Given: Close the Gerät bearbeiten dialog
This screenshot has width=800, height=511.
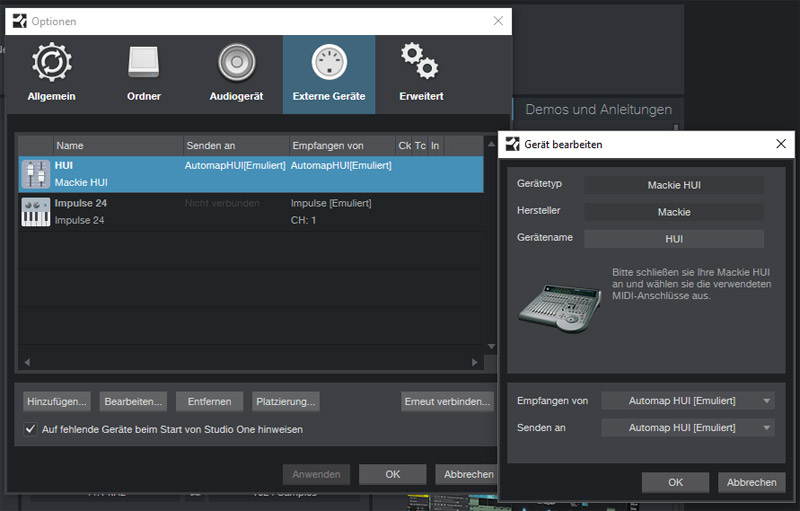Looking at the screenshot, I should pos(780,144).
